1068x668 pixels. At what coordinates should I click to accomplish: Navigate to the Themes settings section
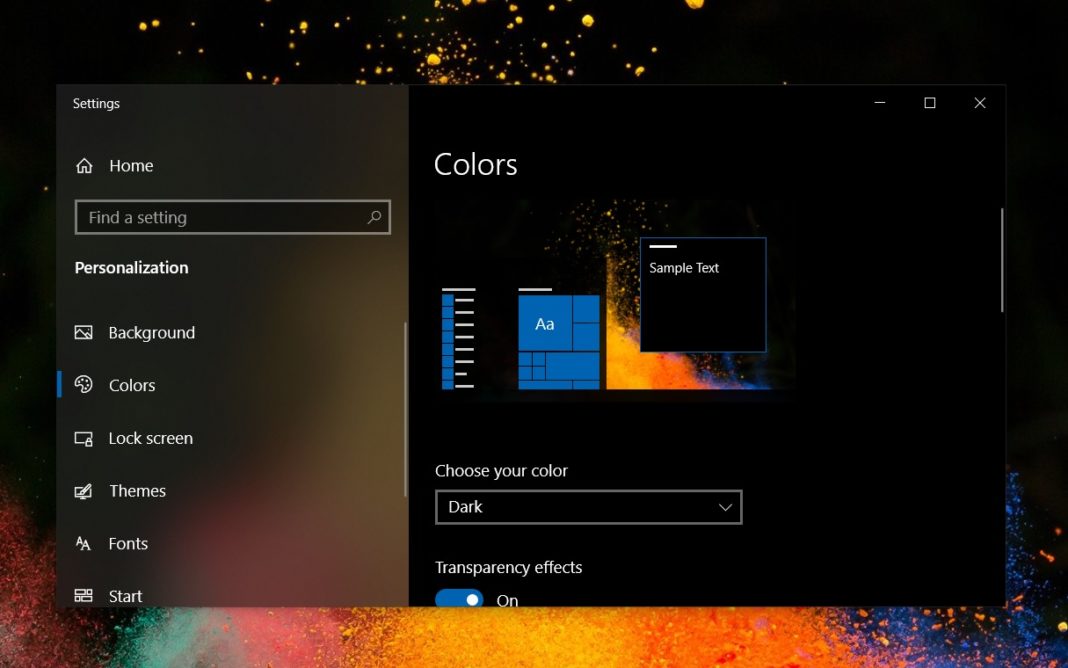coord(137,491)
